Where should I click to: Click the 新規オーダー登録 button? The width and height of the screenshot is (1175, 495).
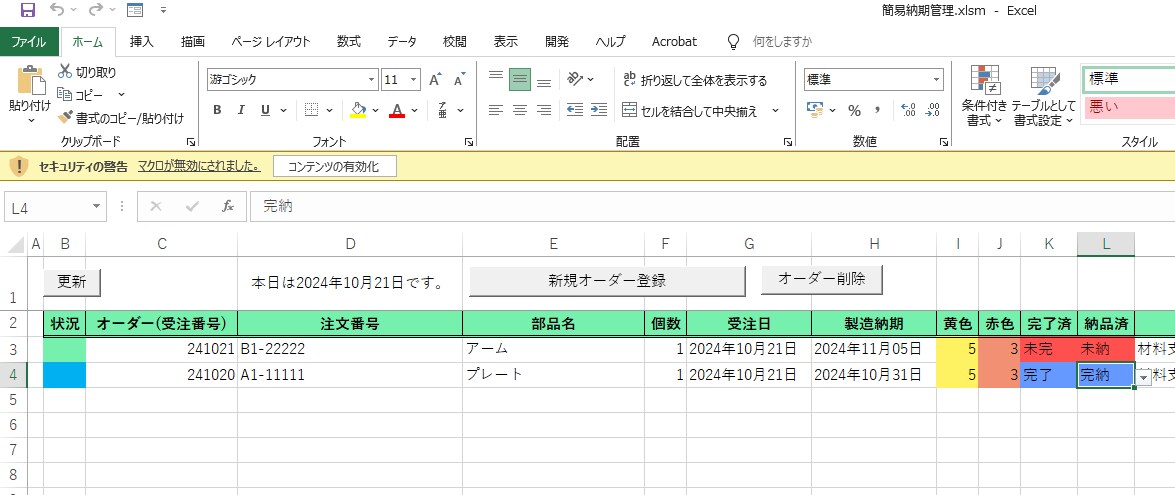pos(607,281)
